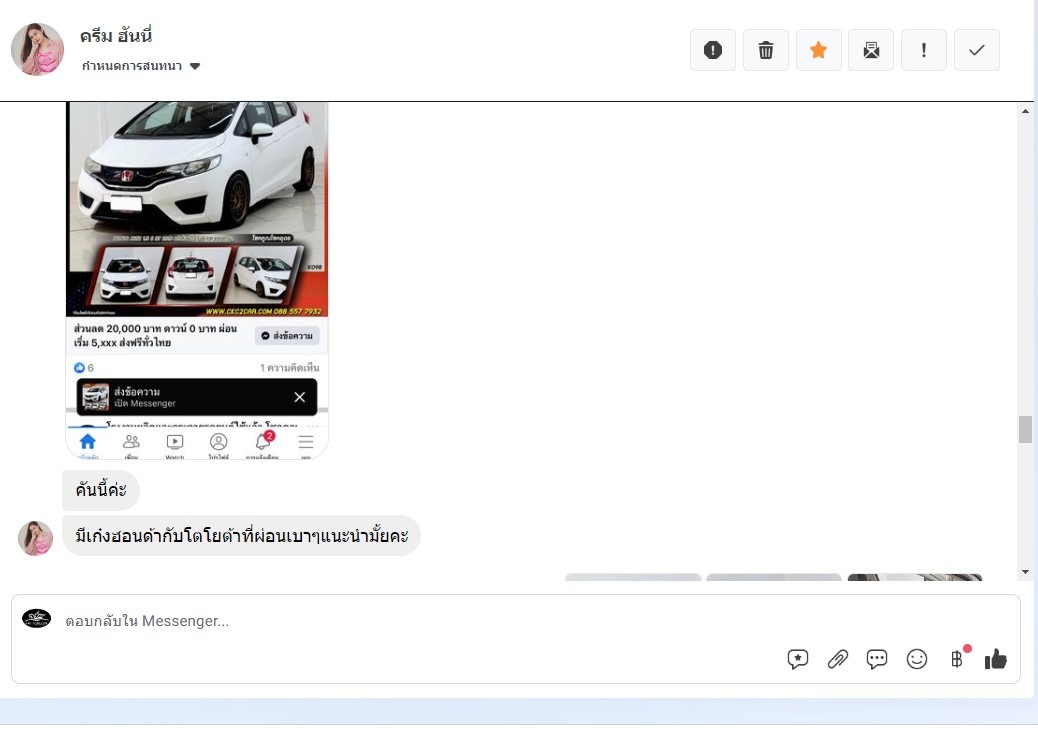Open the กำหนดการสนทนา dropdown

(132, 66)
